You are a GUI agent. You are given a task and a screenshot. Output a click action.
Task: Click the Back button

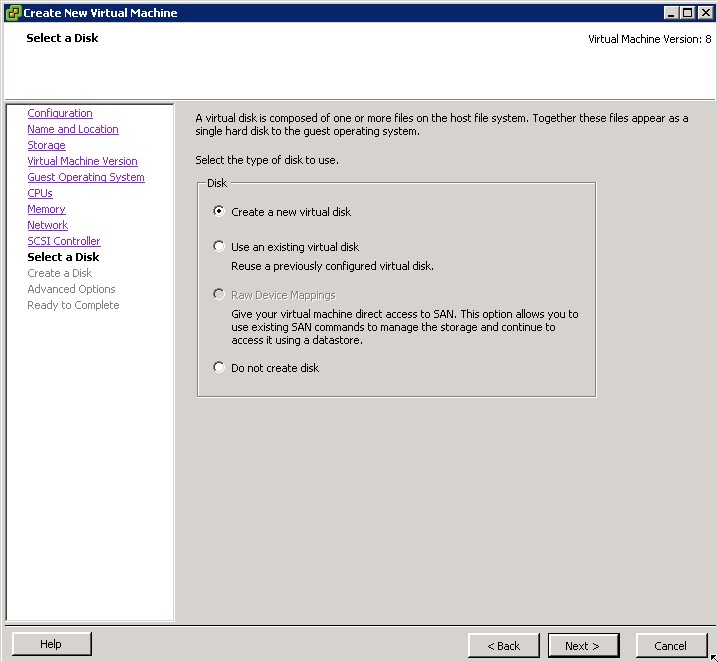503,646
